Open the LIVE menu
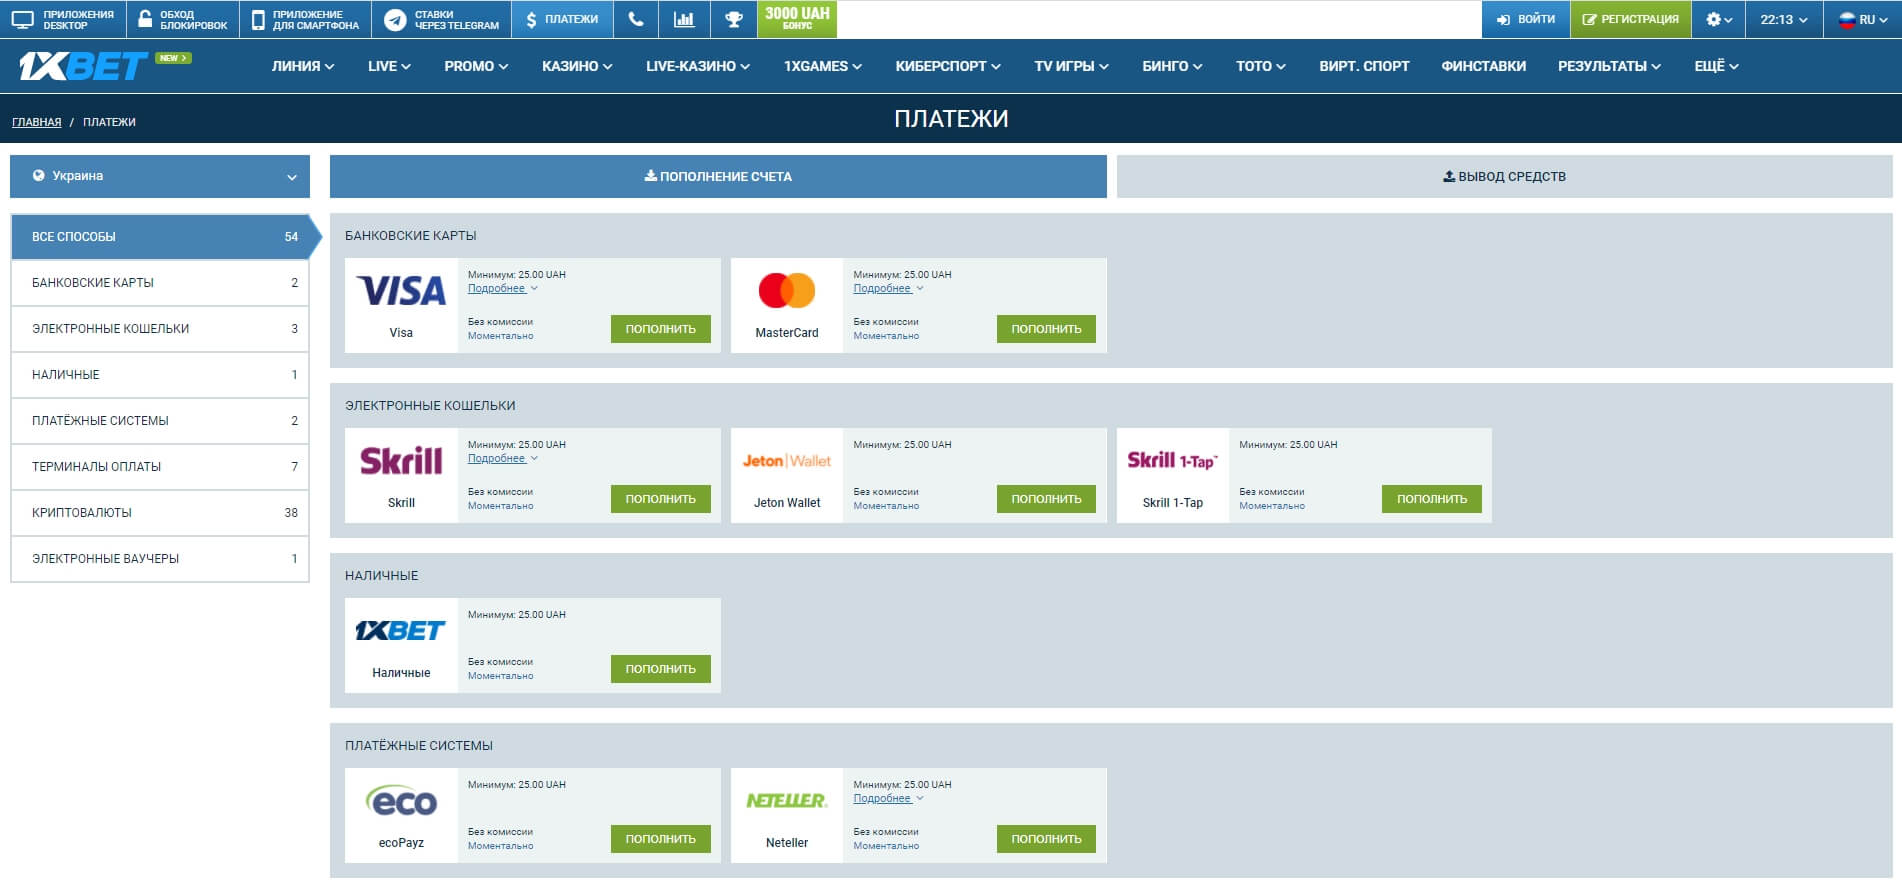The image size is (1902, 890). point(389,66)
